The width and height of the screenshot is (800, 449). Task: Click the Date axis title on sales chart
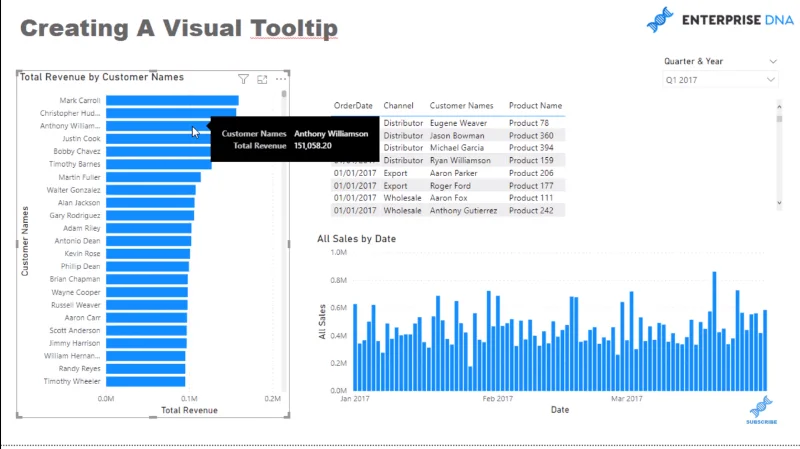[x=560, y=410]
